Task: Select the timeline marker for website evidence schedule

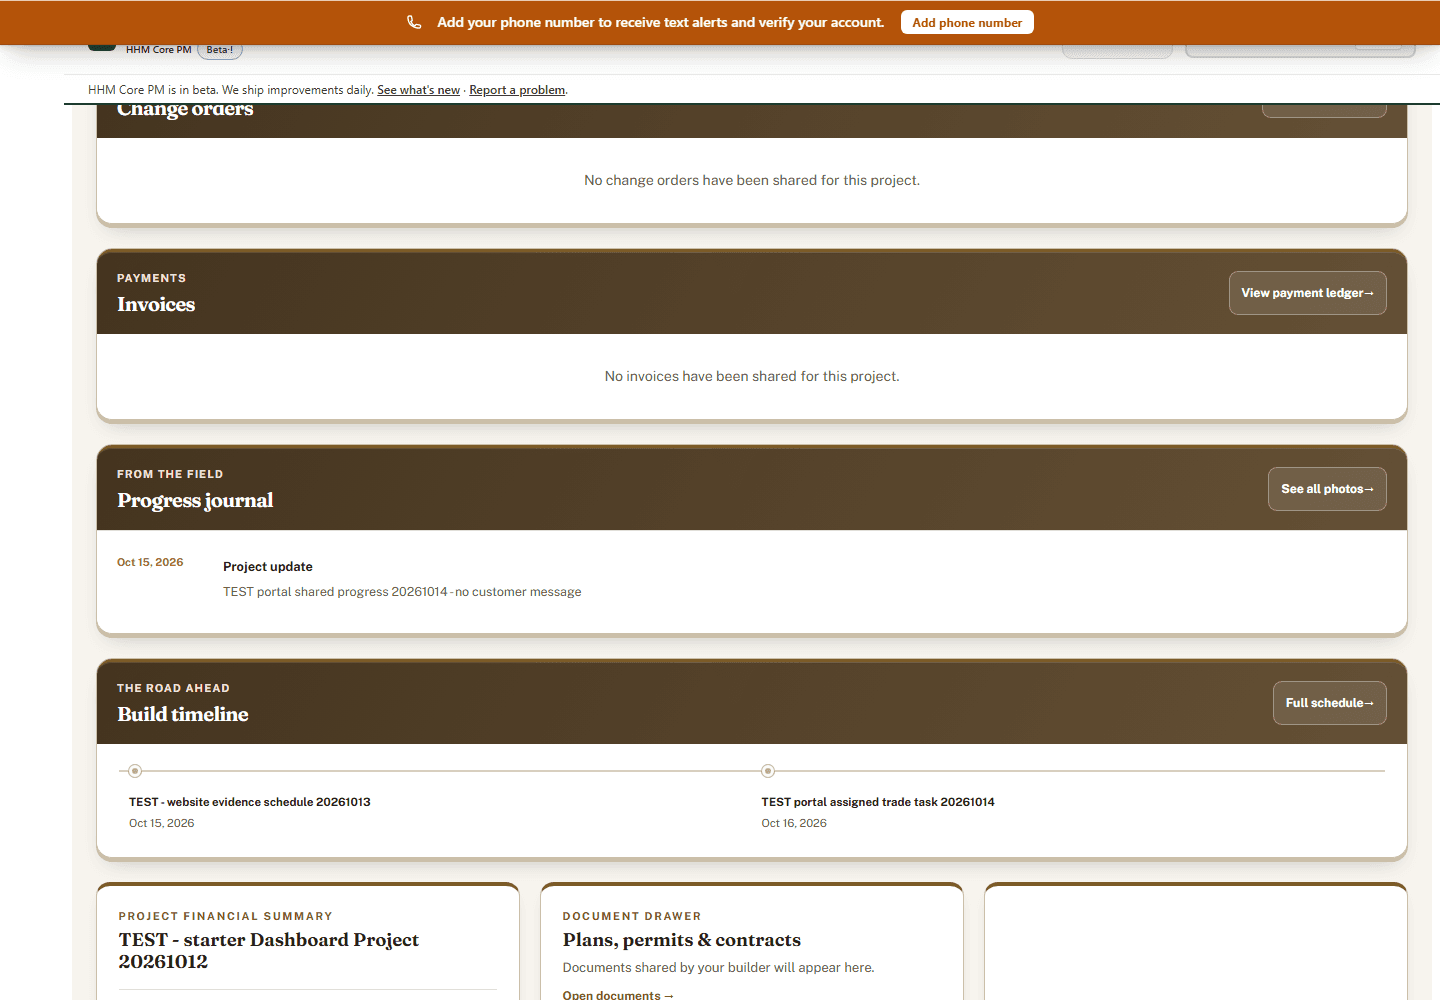Action: [x=135, y=771]
